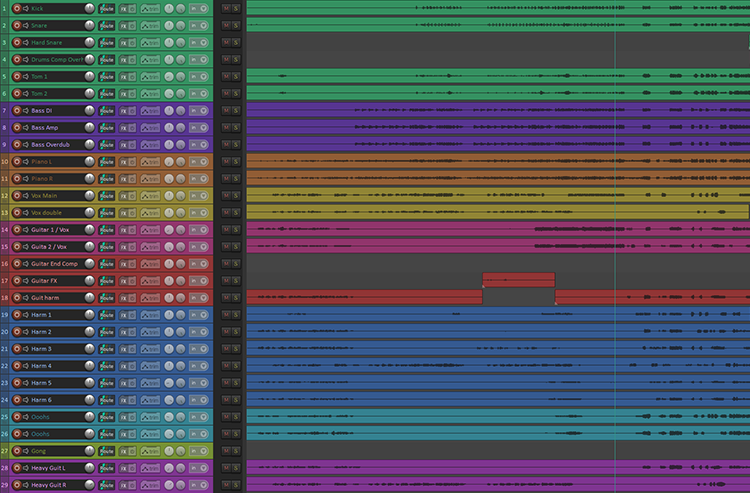Select the Vox double audio item
Viewport: 750px width, 493px height.
click(x=497, y=212)
